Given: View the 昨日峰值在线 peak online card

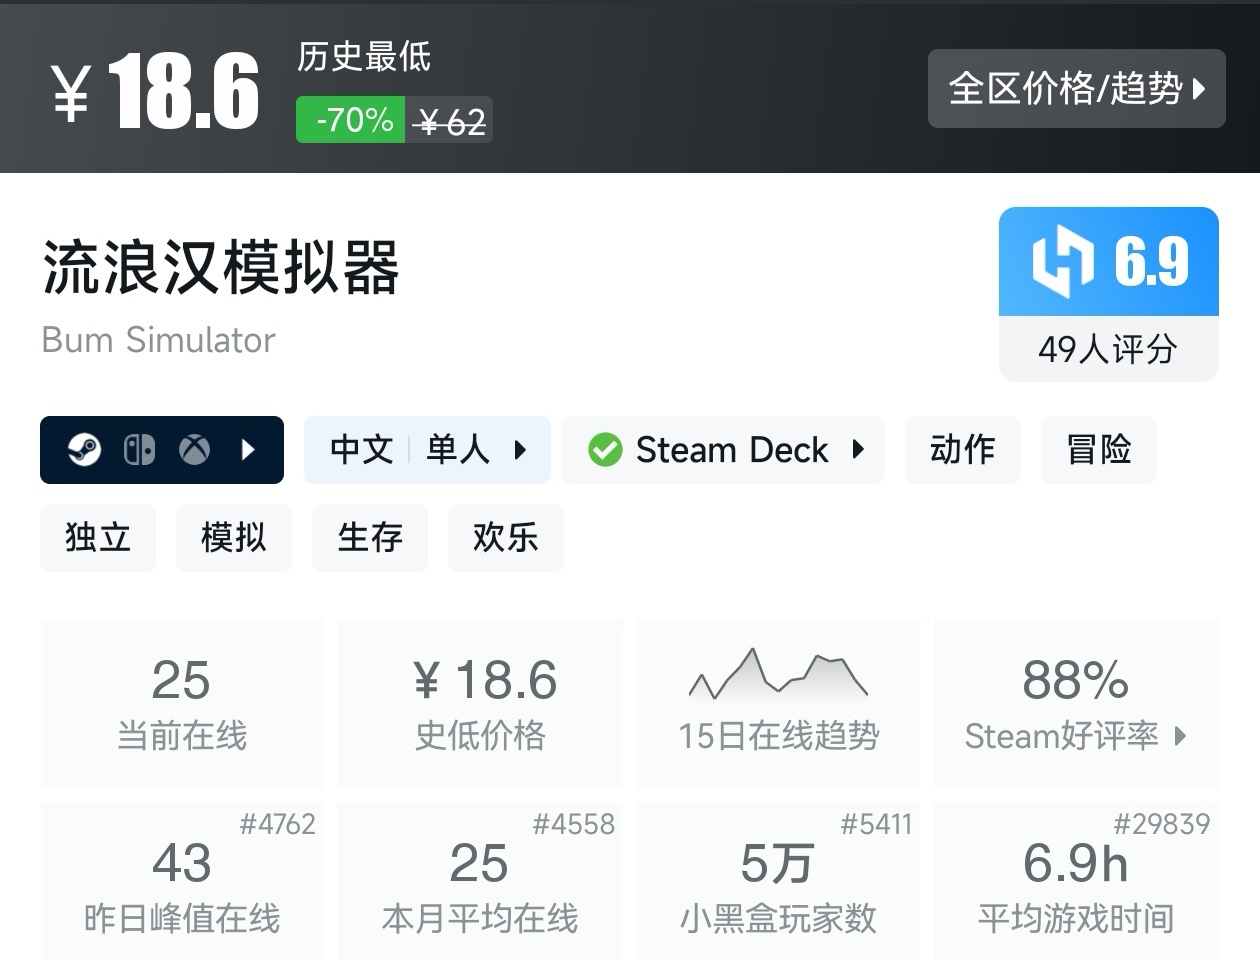Looking at the screenshot, I should [x=182, y=880].
